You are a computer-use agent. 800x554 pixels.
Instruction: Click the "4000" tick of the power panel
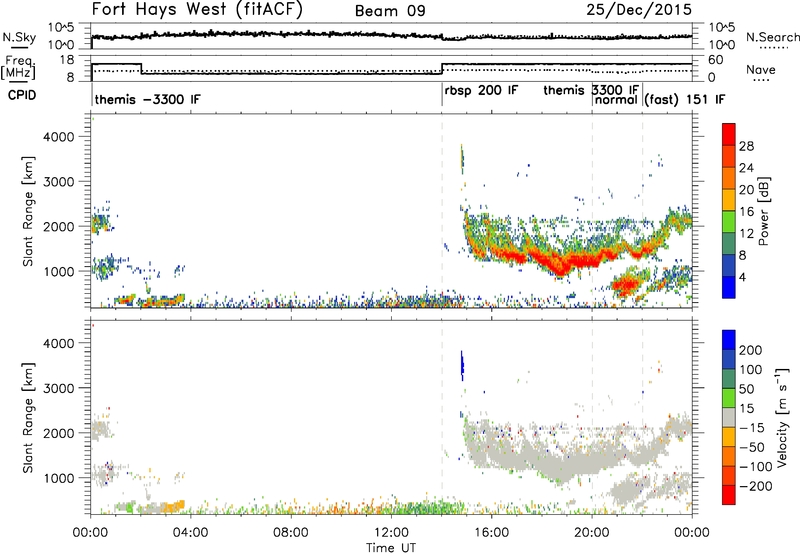[x=59, y=137]
